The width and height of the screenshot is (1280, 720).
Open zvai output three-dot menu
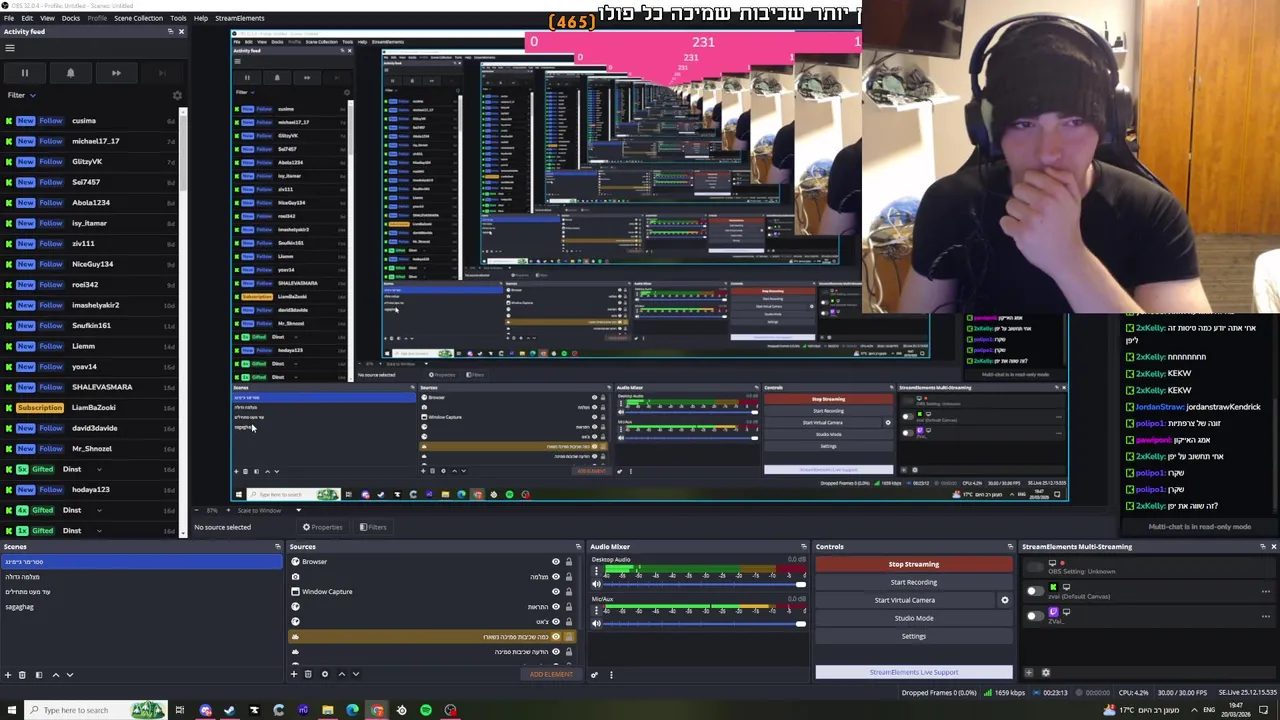click(x=1266, y=591)
